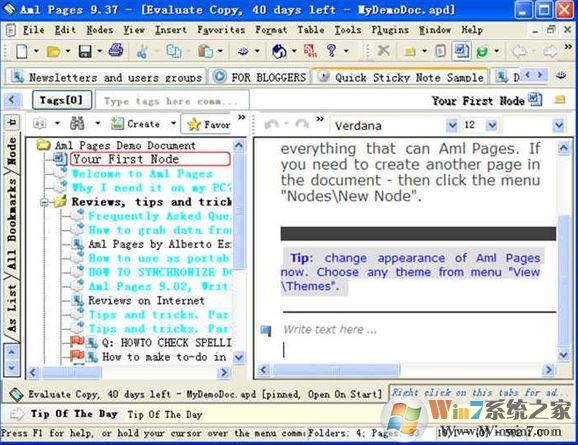The height and width of the screenshot is (445, 578).
Task: Open the File menu
Action: (x=34, y=30)
